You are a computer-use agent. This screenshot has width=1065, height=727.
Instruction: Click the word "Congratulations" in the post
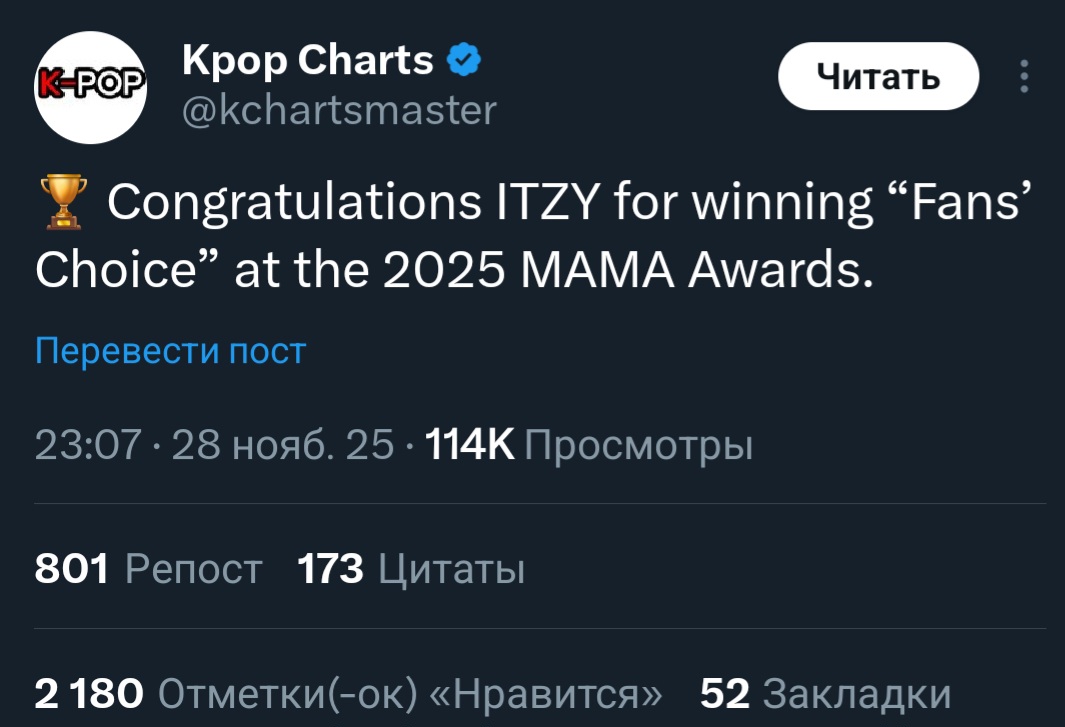[294, 204]
